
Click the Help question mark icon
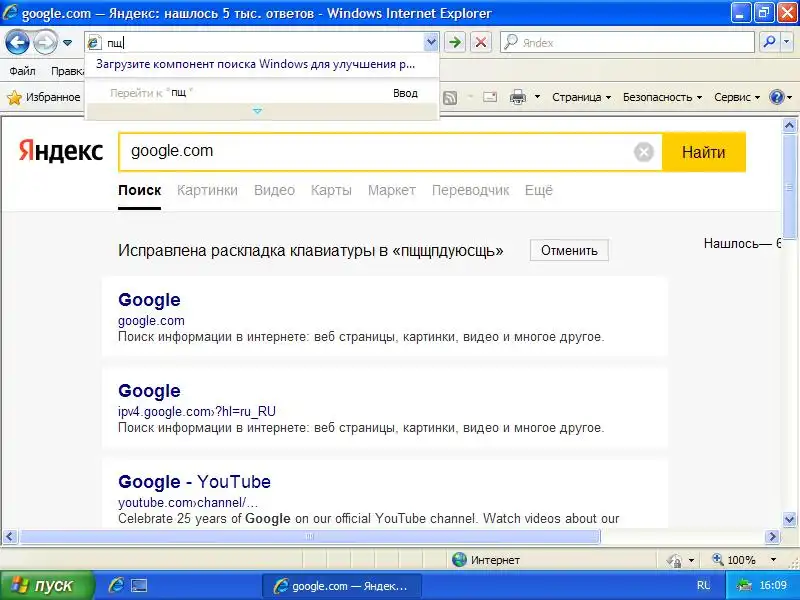(777, 97)
